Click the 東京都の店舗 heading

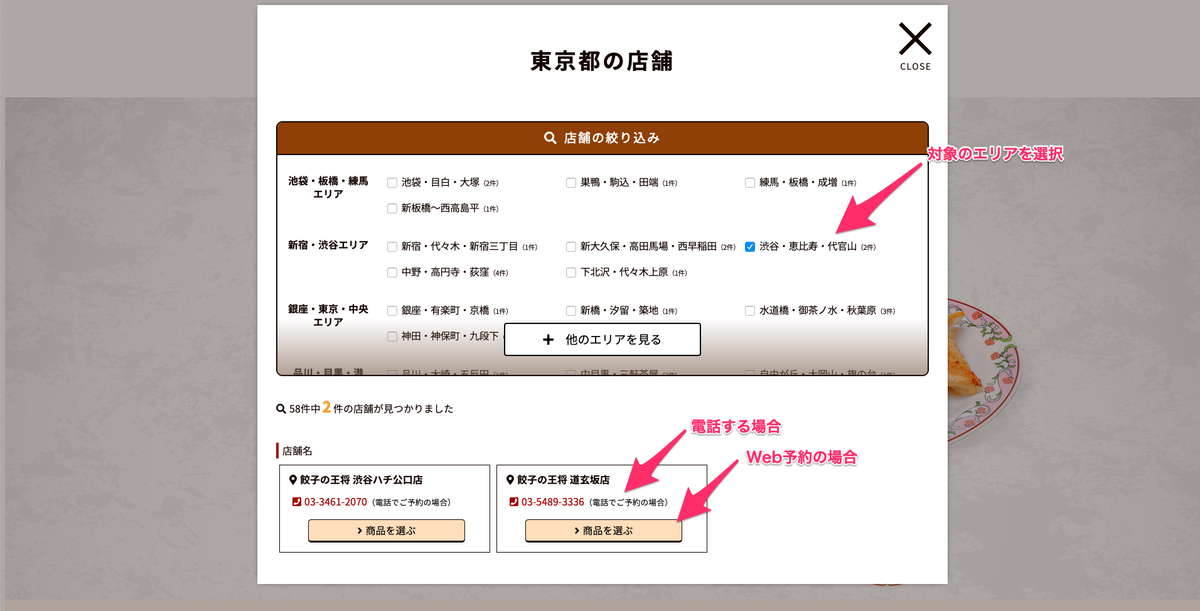click(602, 61)
